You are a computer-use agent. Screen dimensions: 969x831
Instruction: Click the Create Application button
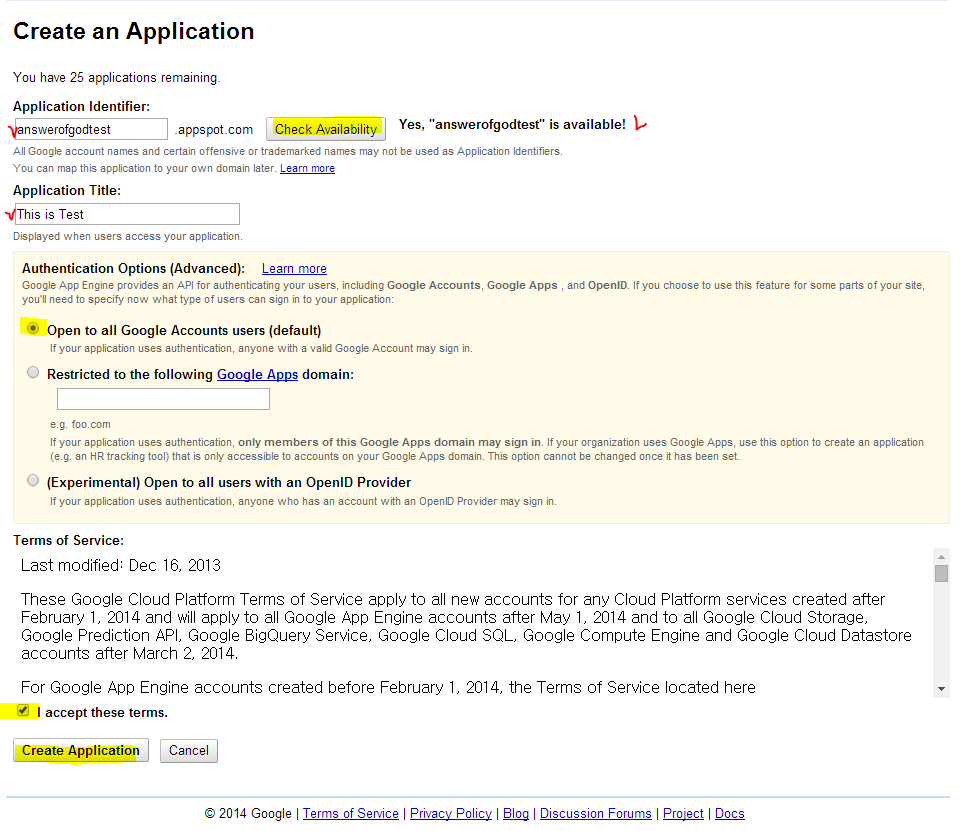coord(81,751)
